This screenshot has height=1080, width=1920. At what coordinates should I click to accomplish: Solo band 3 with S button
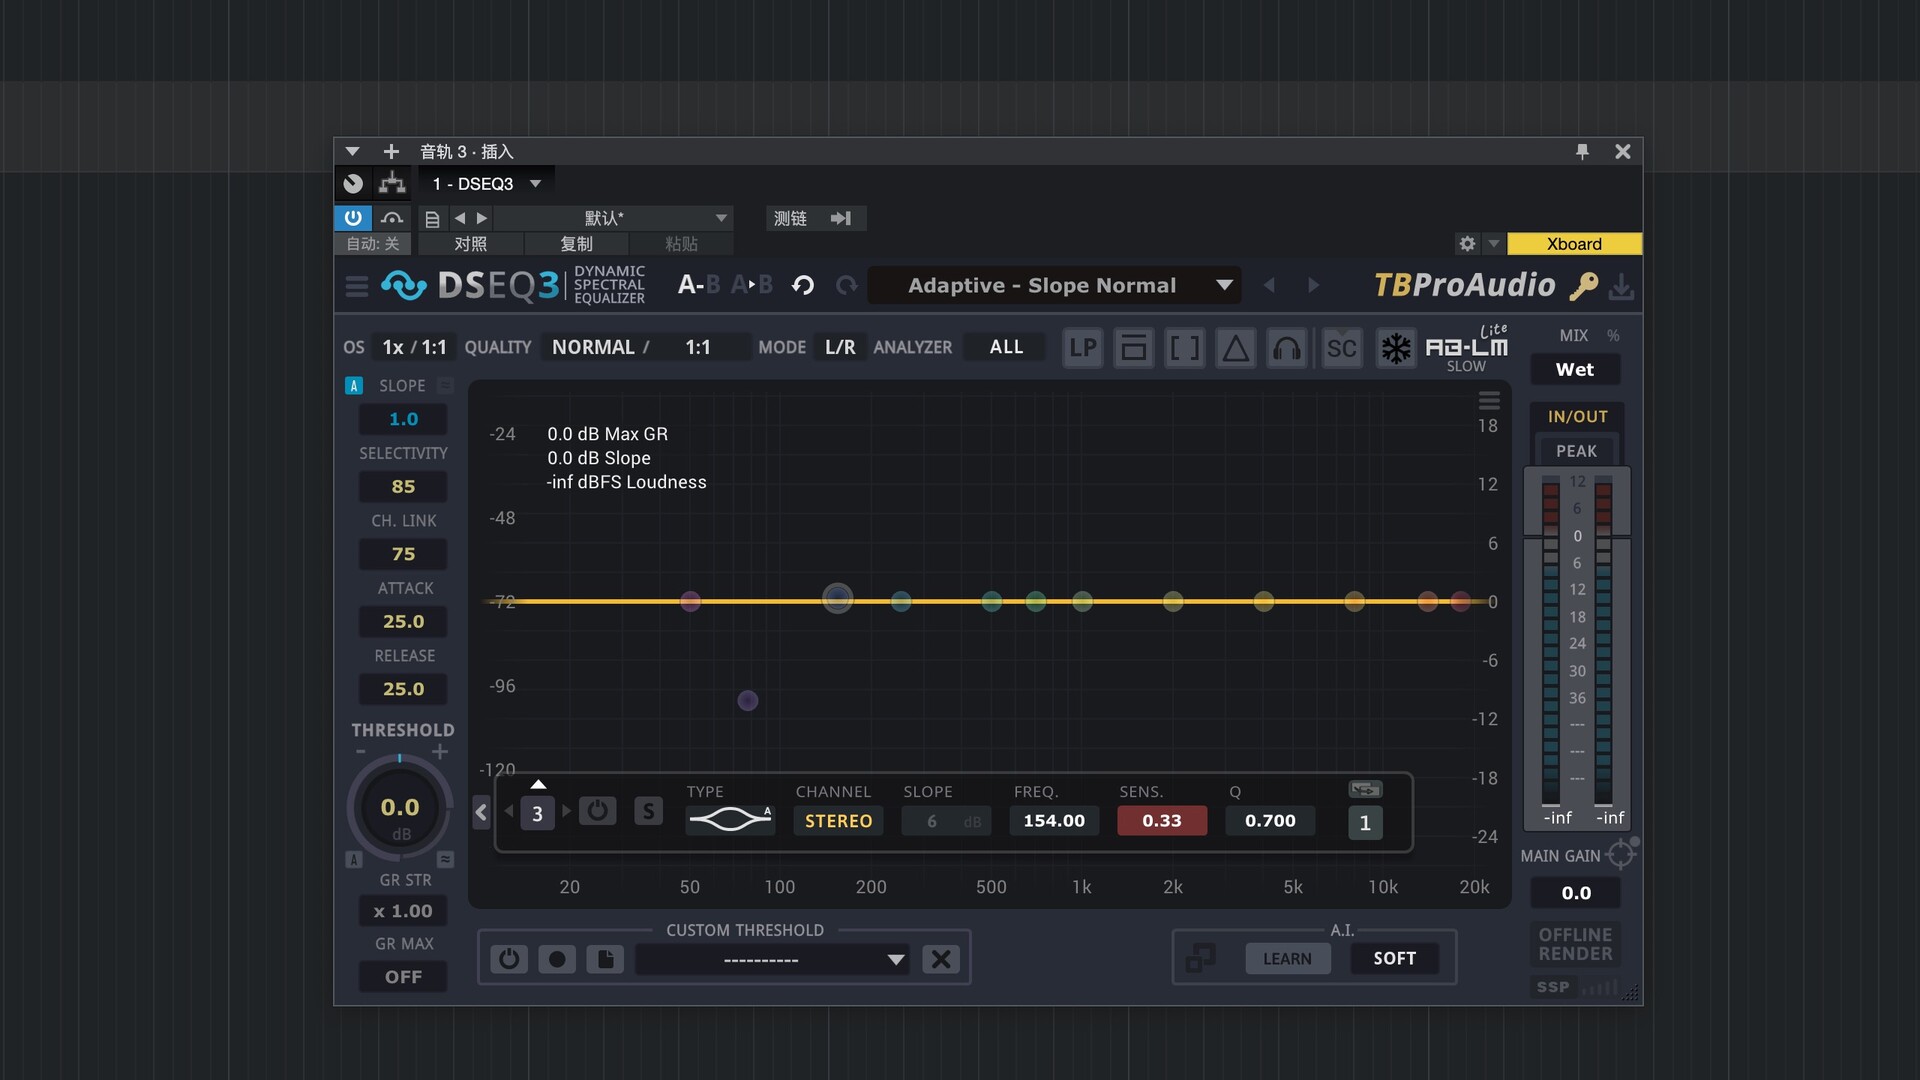[x=648, y=811]
